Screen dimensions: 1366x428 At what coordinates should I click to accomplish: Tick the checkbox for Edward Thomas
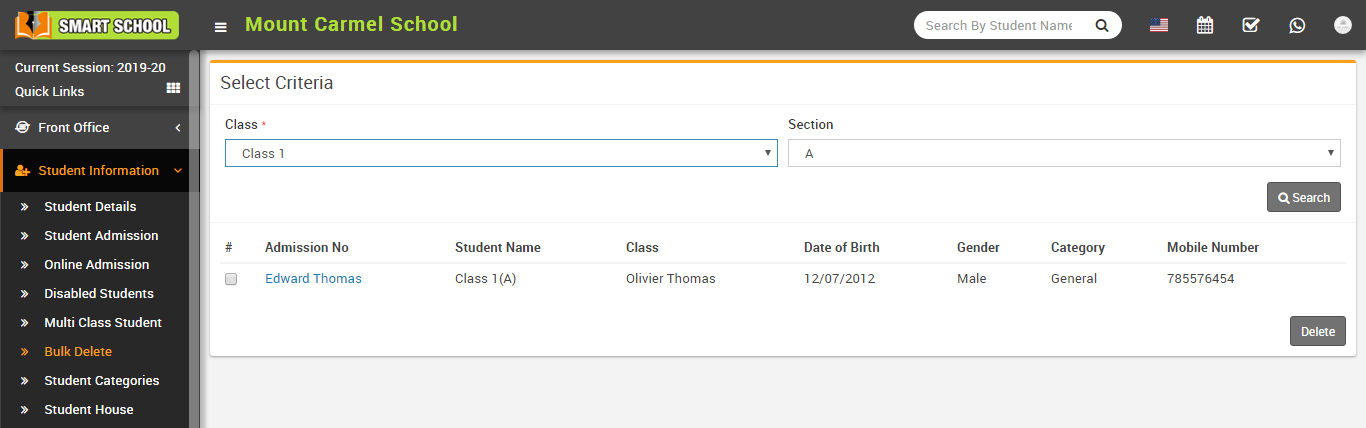(x=231, y=280)
